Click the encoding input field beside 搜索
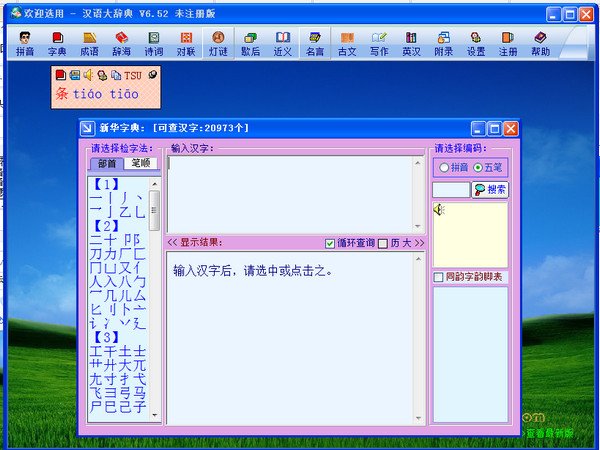600x450 pixels. pyautogui.click(x=451, y=190)
